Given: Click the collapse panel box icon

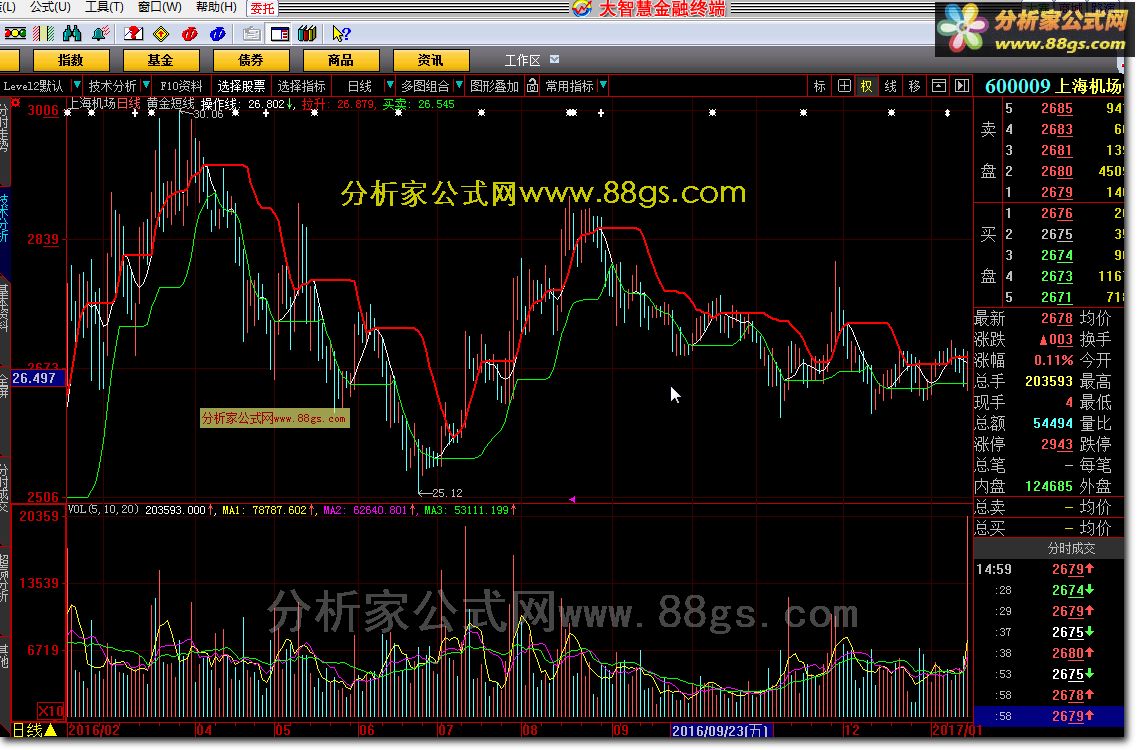Looking at the screenshot, I should (938, 86).
